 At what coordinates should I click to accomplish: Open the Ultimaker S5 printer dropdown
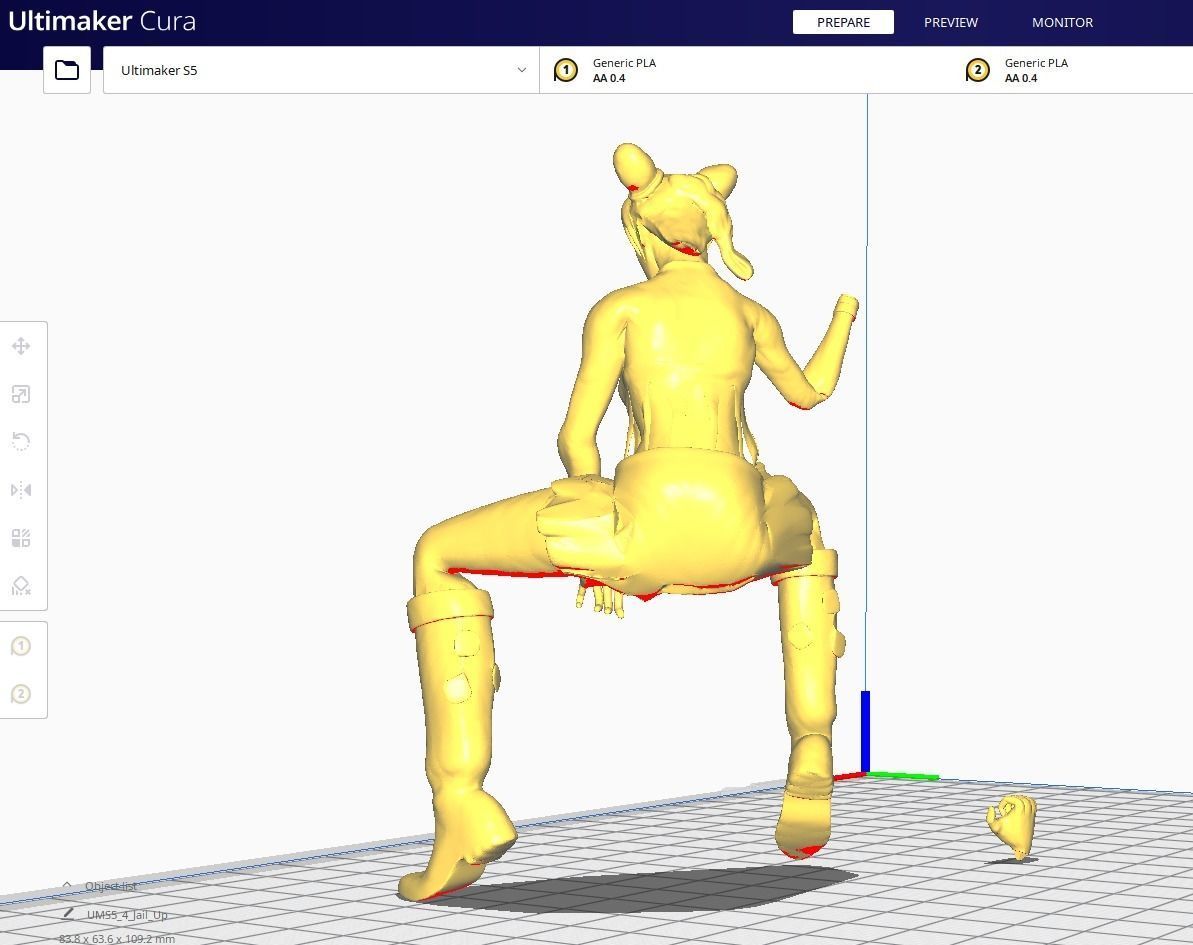click(321, 70)
